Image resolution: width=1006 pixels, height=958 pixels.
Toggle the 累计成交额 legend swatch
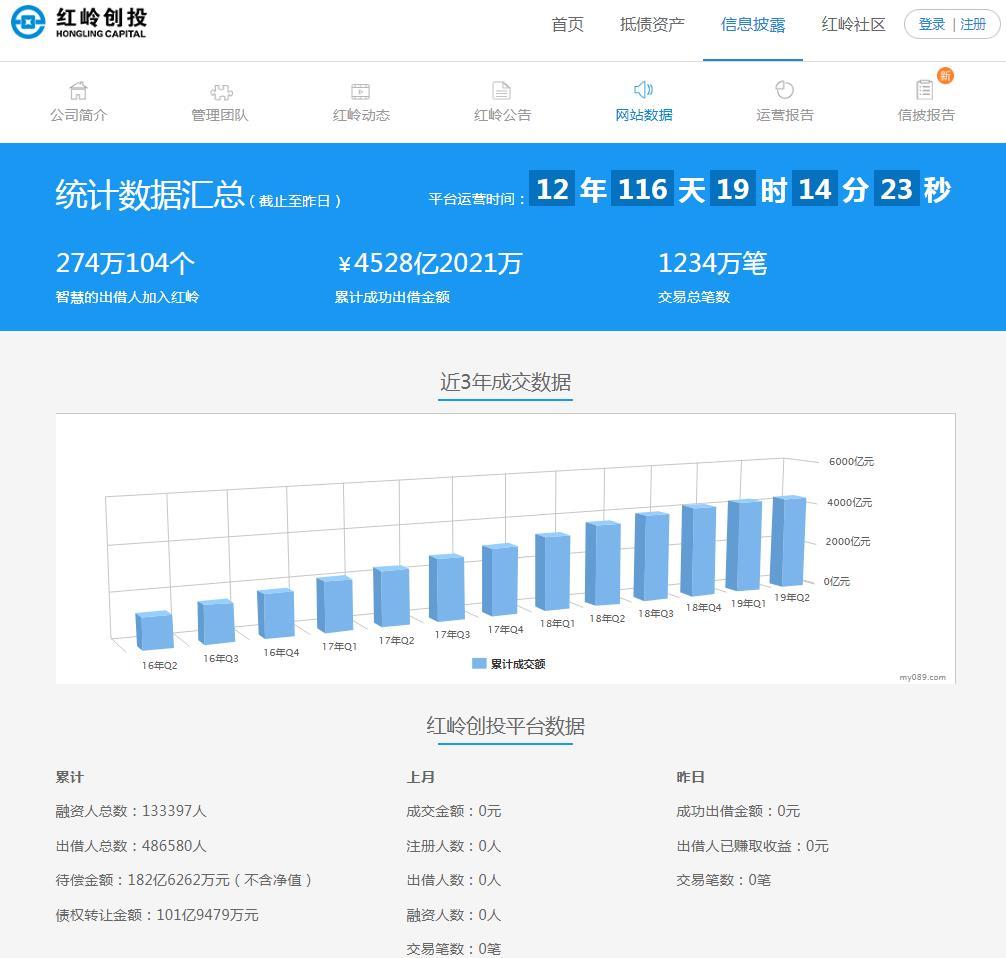[479, 663]
